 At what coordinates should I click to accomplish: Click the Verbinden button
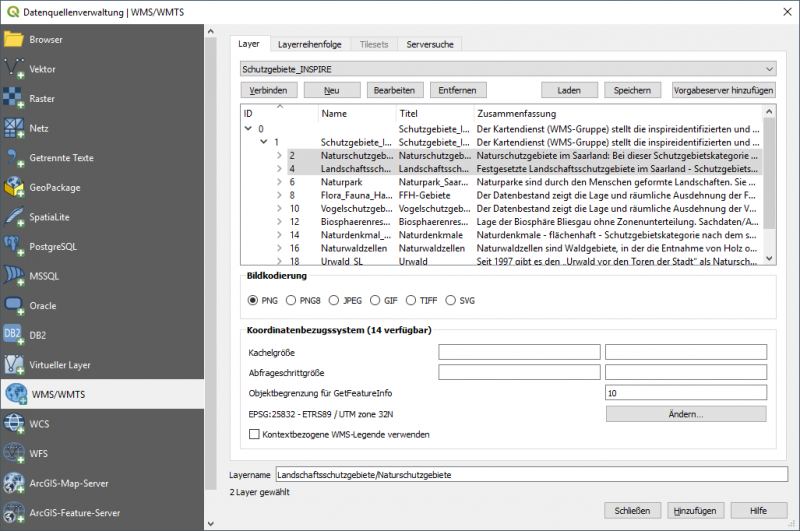pos(268,90)
